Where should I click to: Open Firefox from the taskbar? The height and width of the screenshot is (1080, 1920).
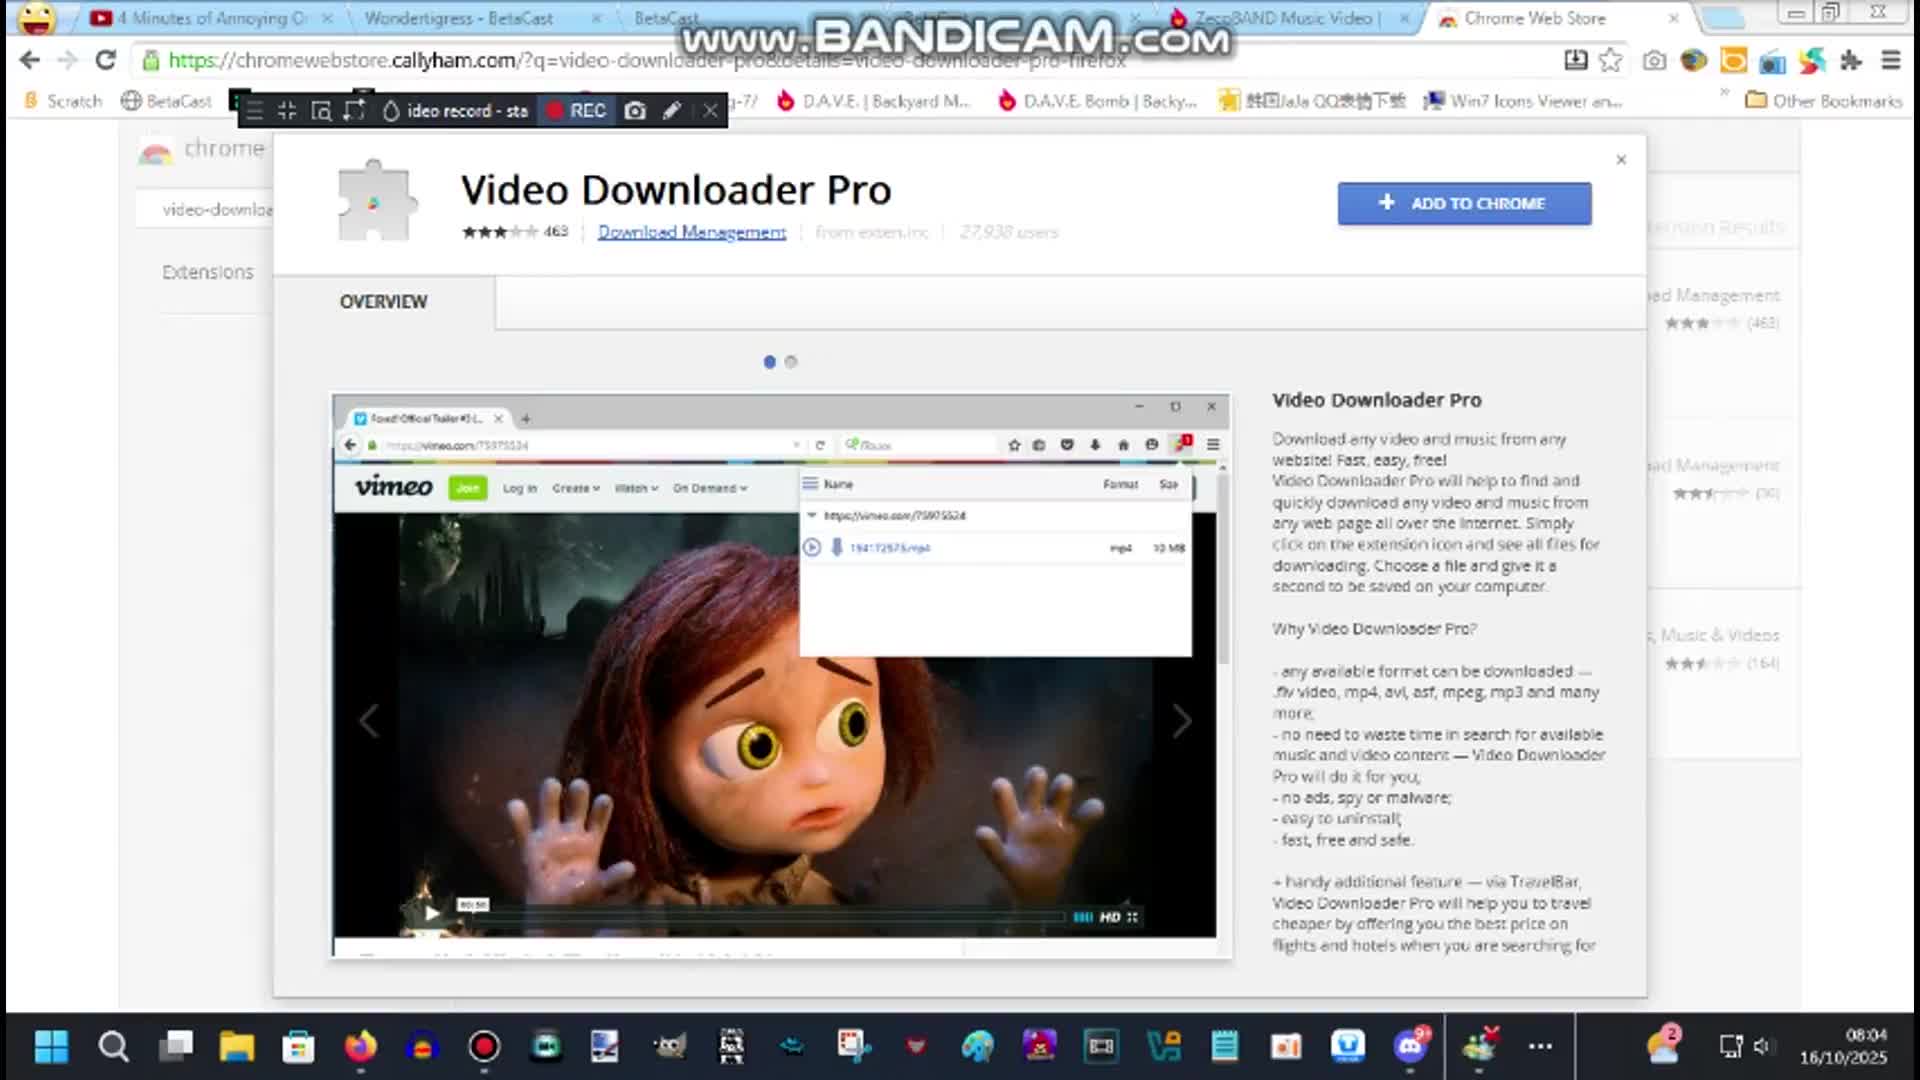pos(360,1047)
